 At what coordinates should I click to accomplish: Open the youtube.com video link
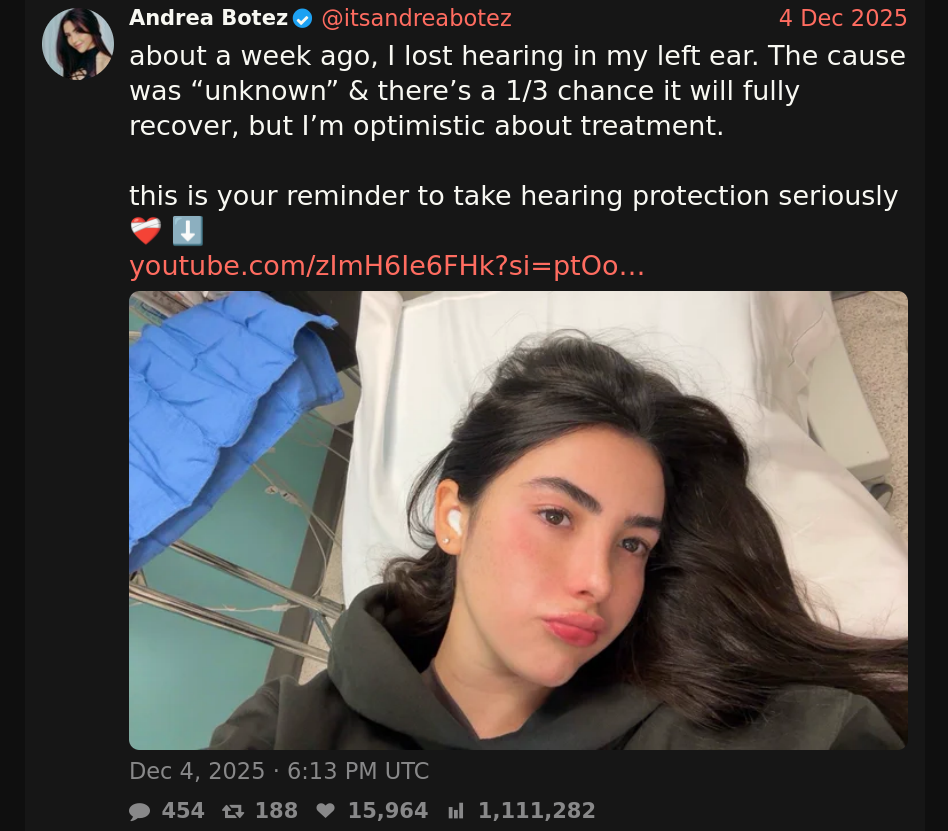tap(387, 266)
